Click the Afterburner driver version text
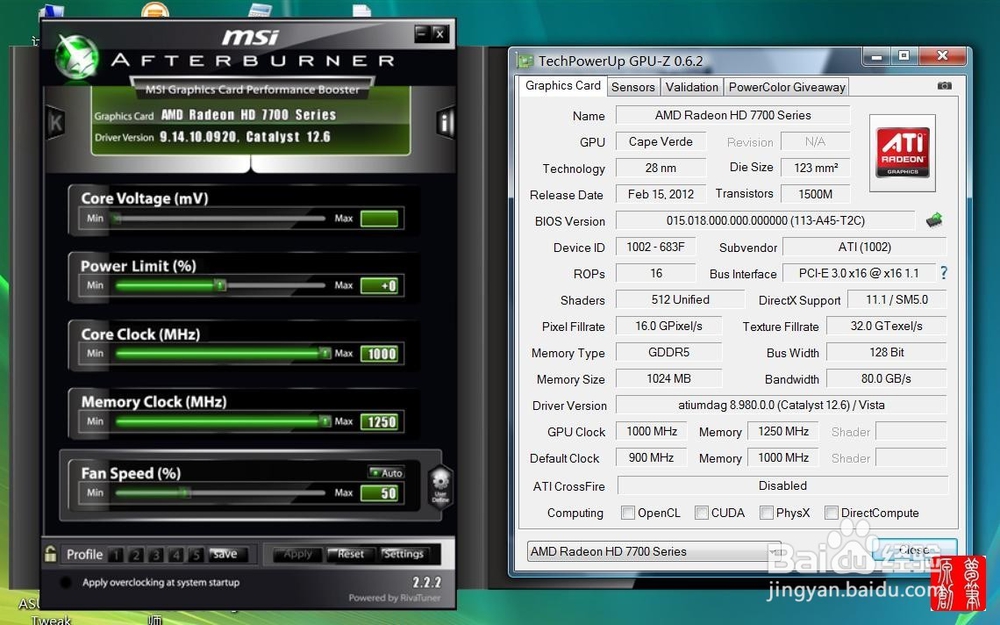This screenshot has height=625, width=1000. (245, 136)
